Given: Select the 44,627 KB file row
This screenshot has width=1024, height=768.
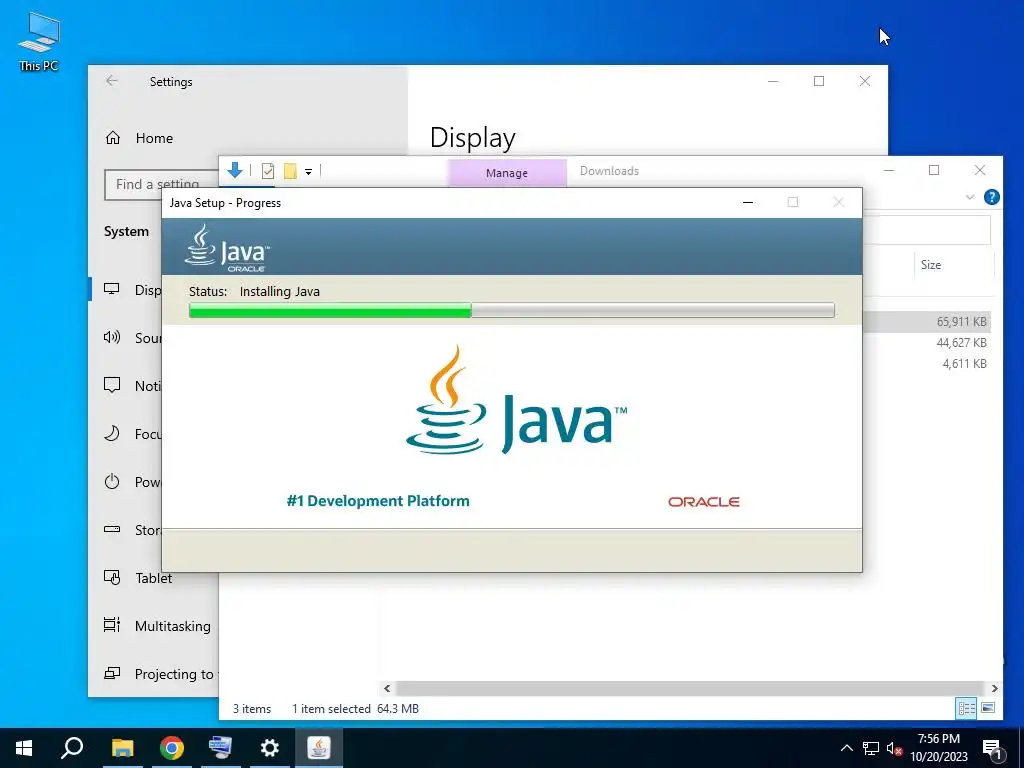Looking at the screenshot, I should [927, 342].
